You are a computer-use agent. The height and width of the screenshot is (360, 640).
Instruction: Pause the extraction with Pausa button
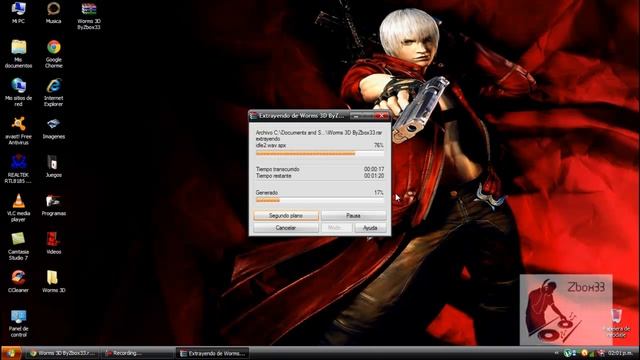(x=353, y=216)
